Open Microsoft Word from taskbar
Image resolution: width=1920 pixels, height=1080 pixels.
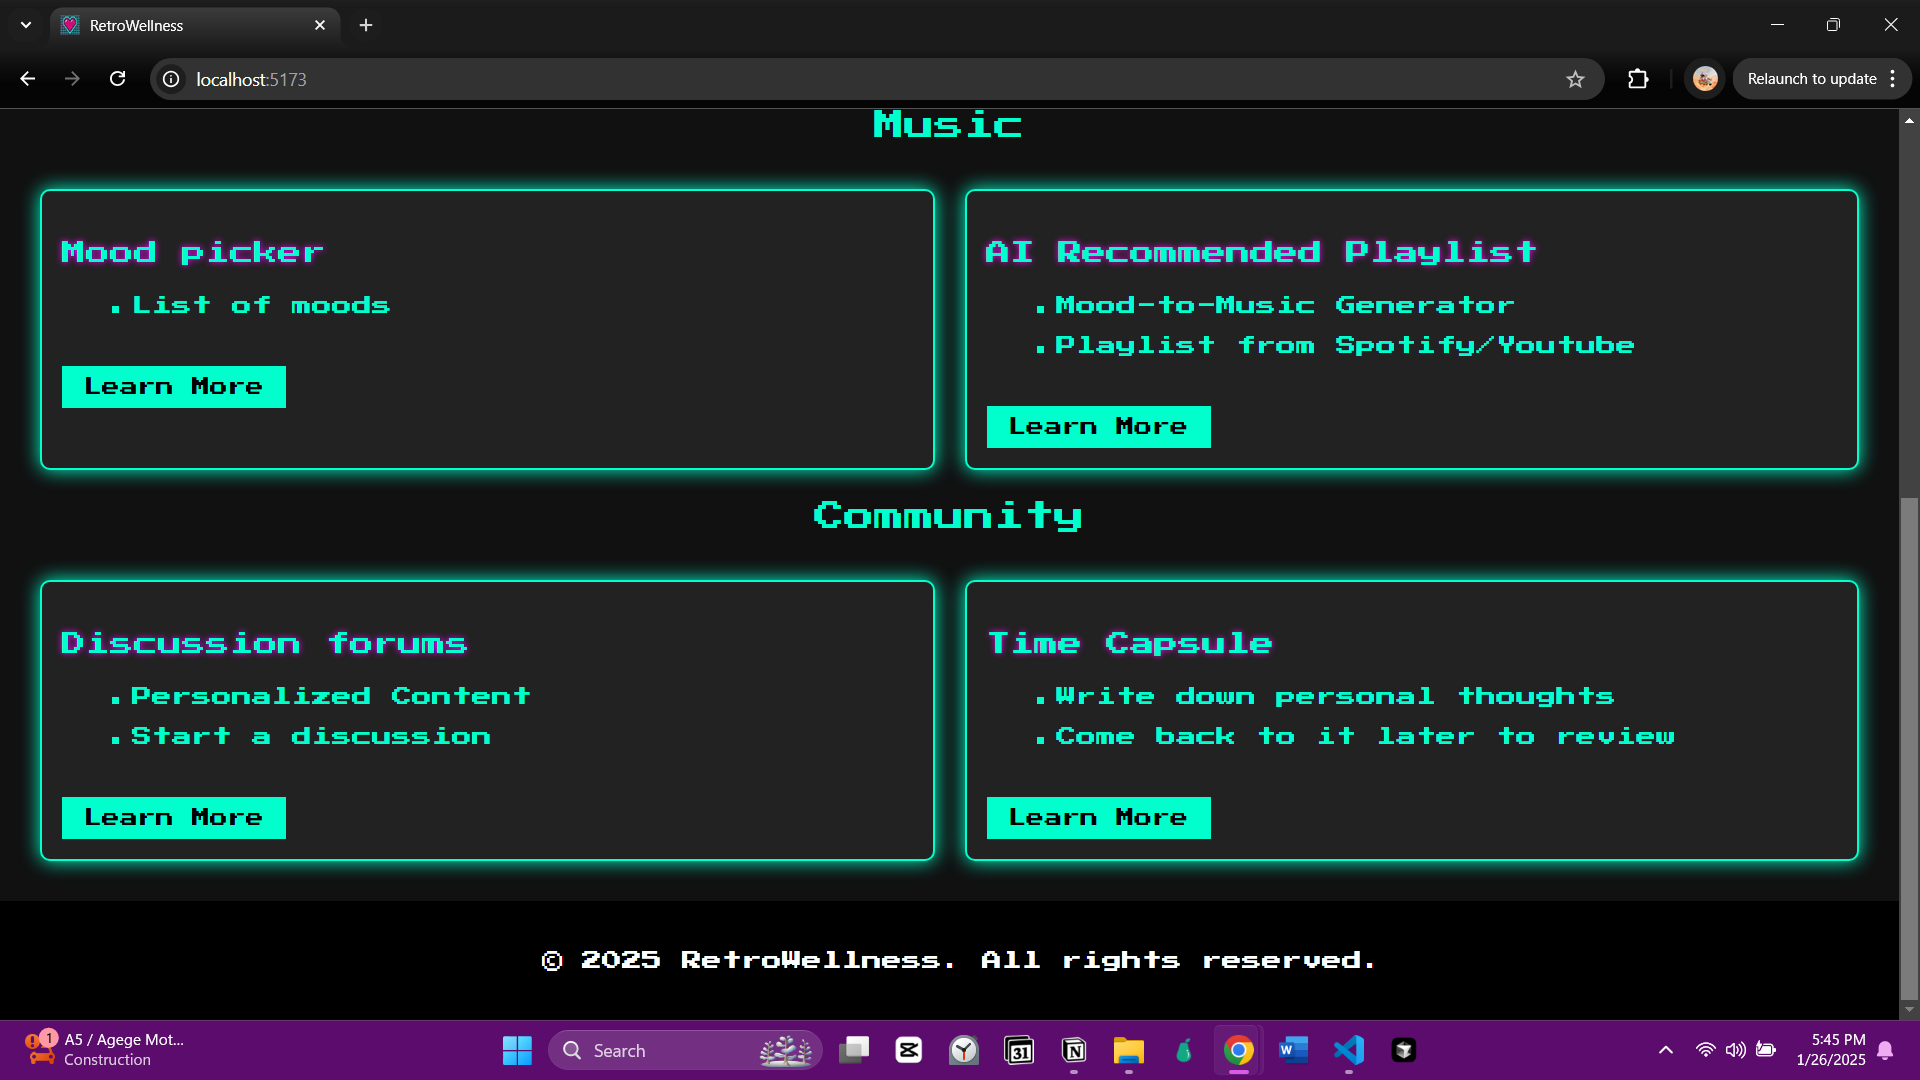tap(1293, 1050)
